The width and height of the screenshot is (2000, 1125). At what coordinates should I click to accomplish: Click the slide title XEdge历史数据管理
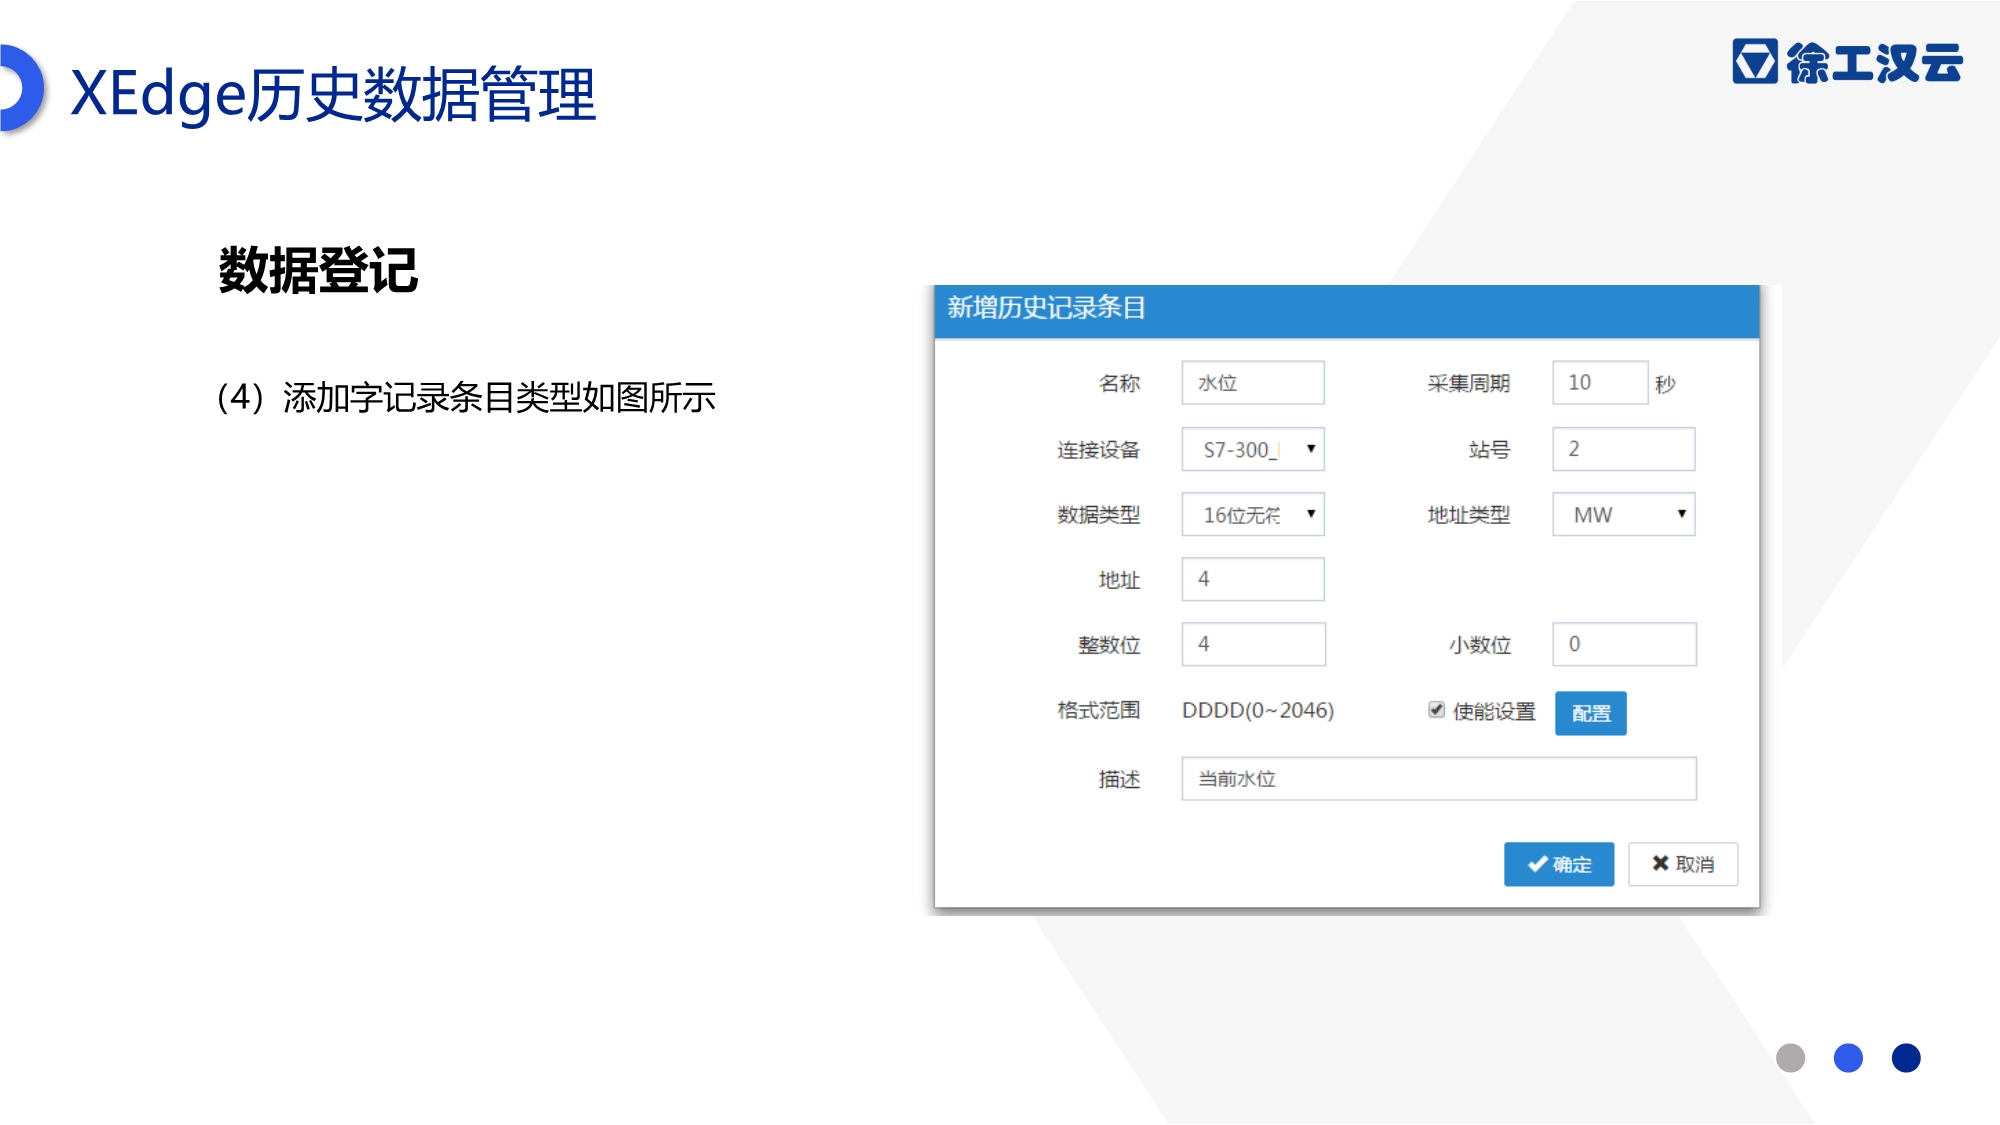(x=333, y=94)
